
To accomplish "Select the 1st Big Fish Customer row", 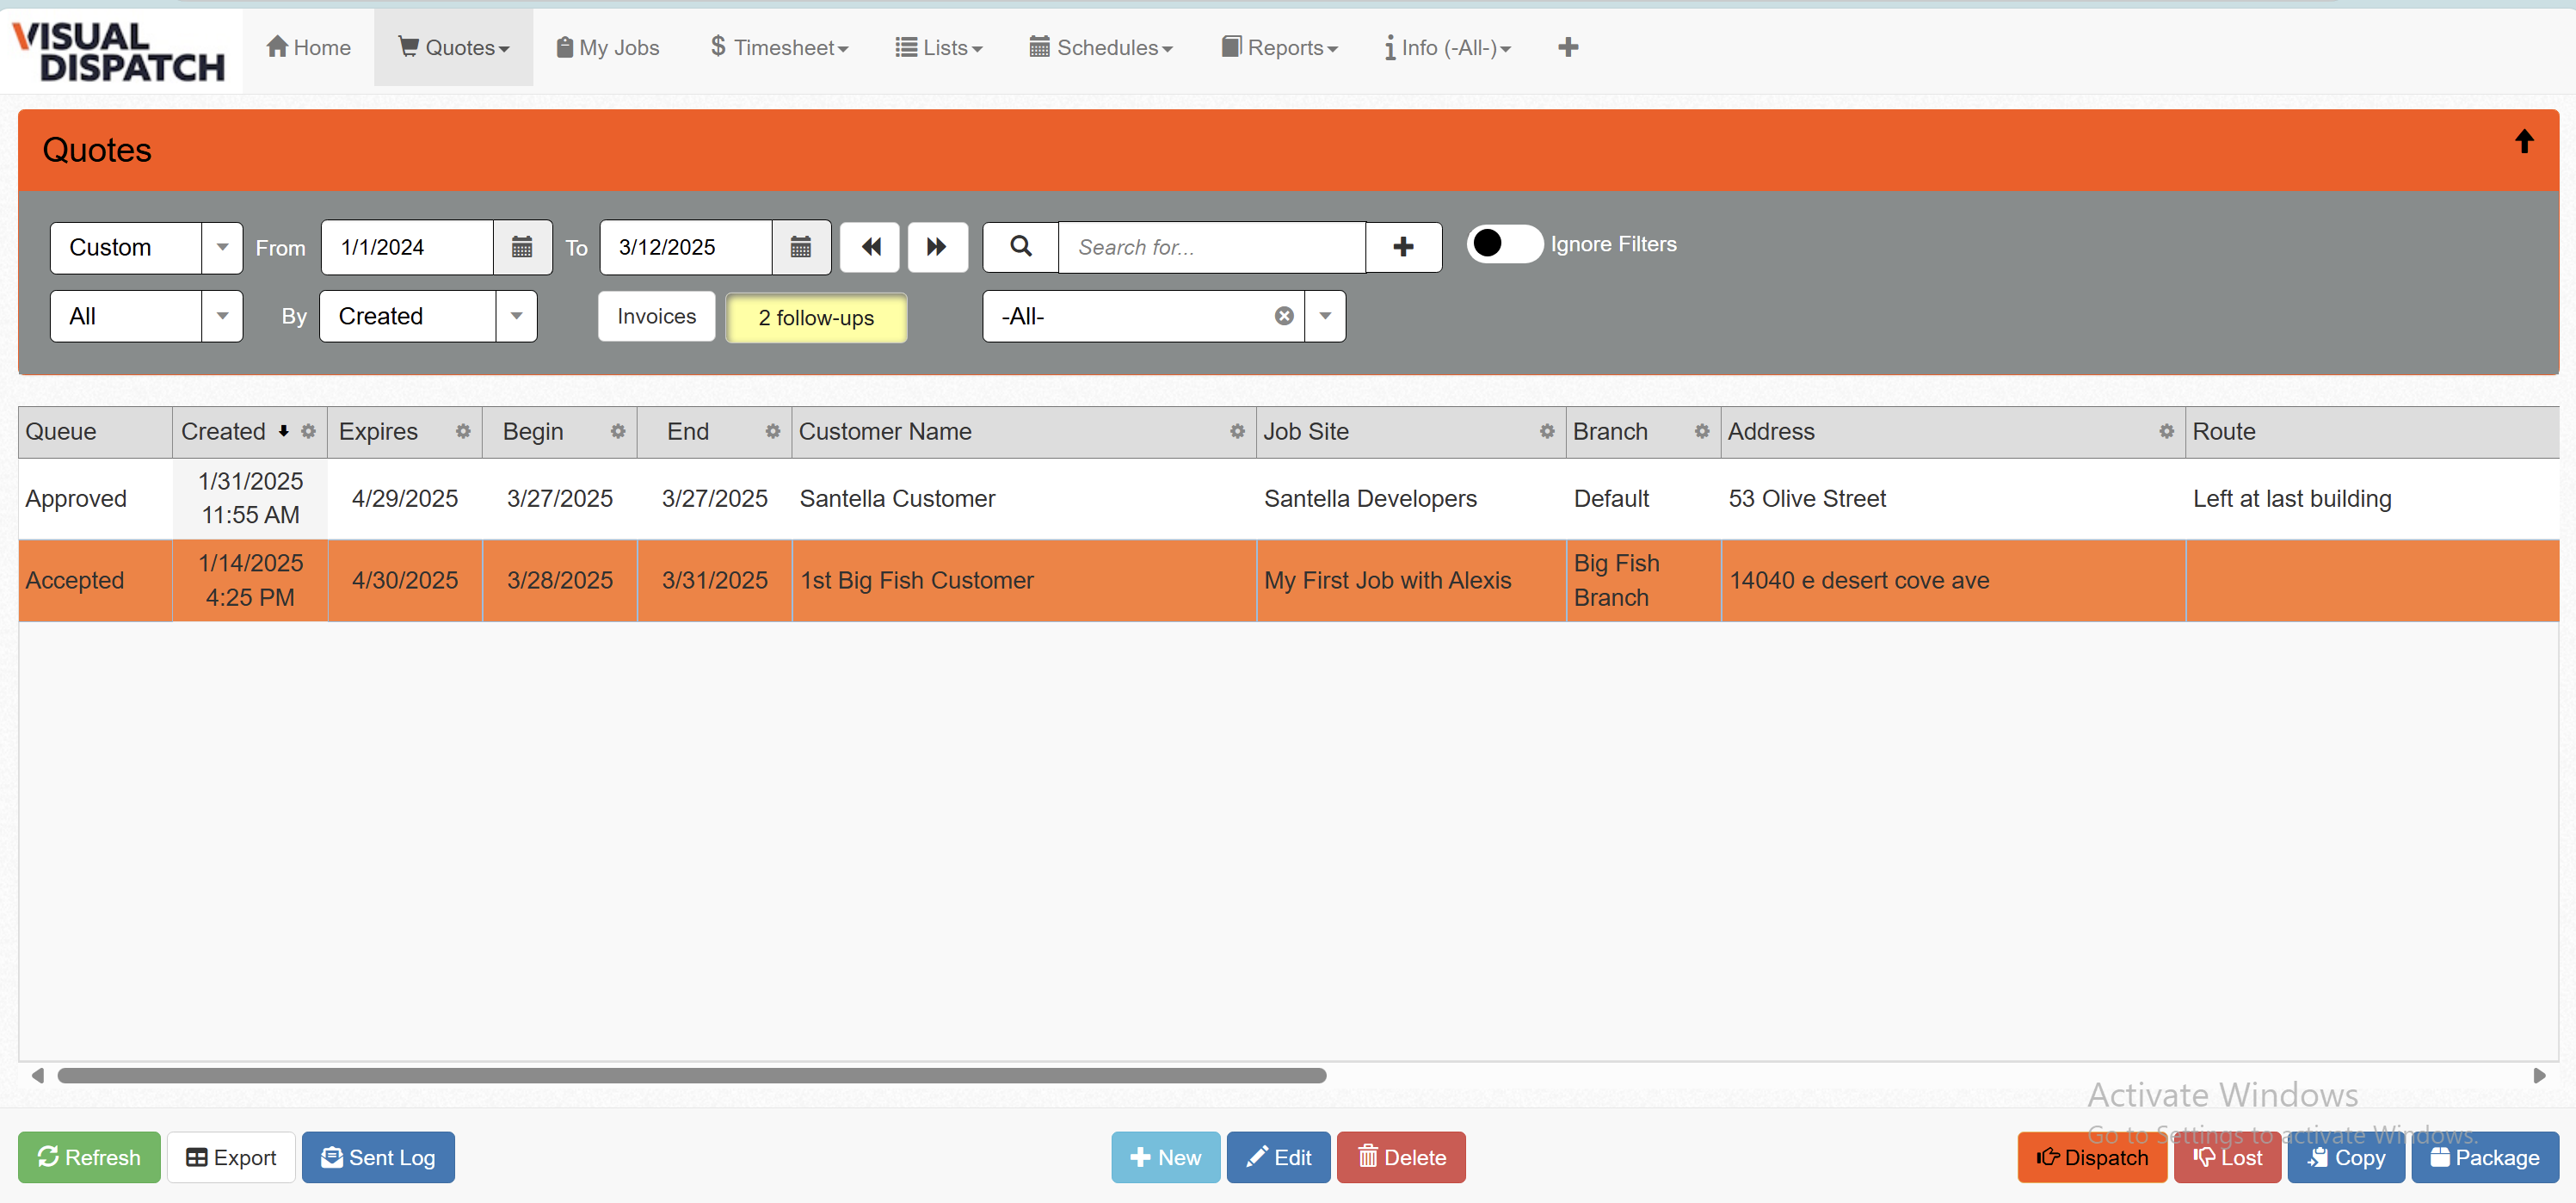I will point(1288,580).
